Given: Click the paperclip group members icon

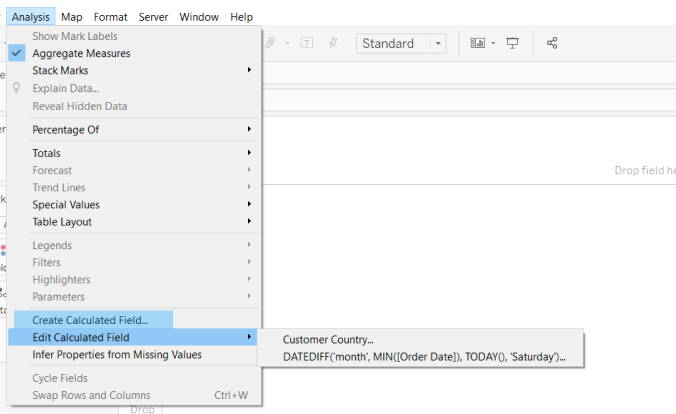Looking at the screenshot, I should point(271,43).
